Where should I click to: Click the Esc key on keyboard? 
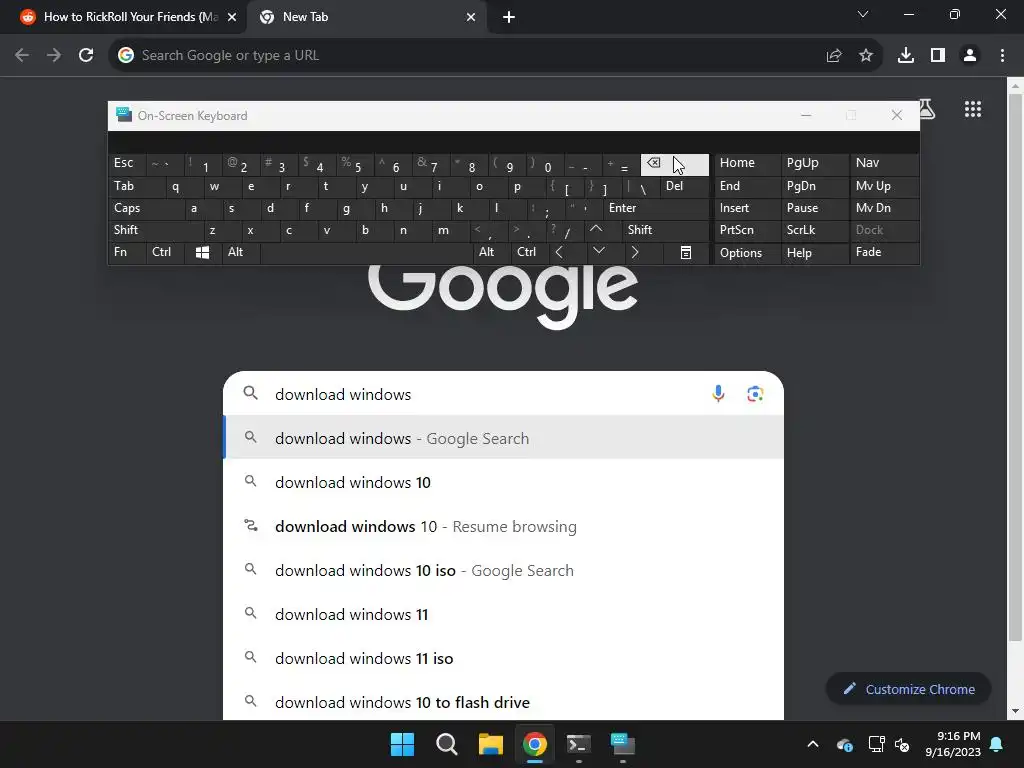coord(127,163)
